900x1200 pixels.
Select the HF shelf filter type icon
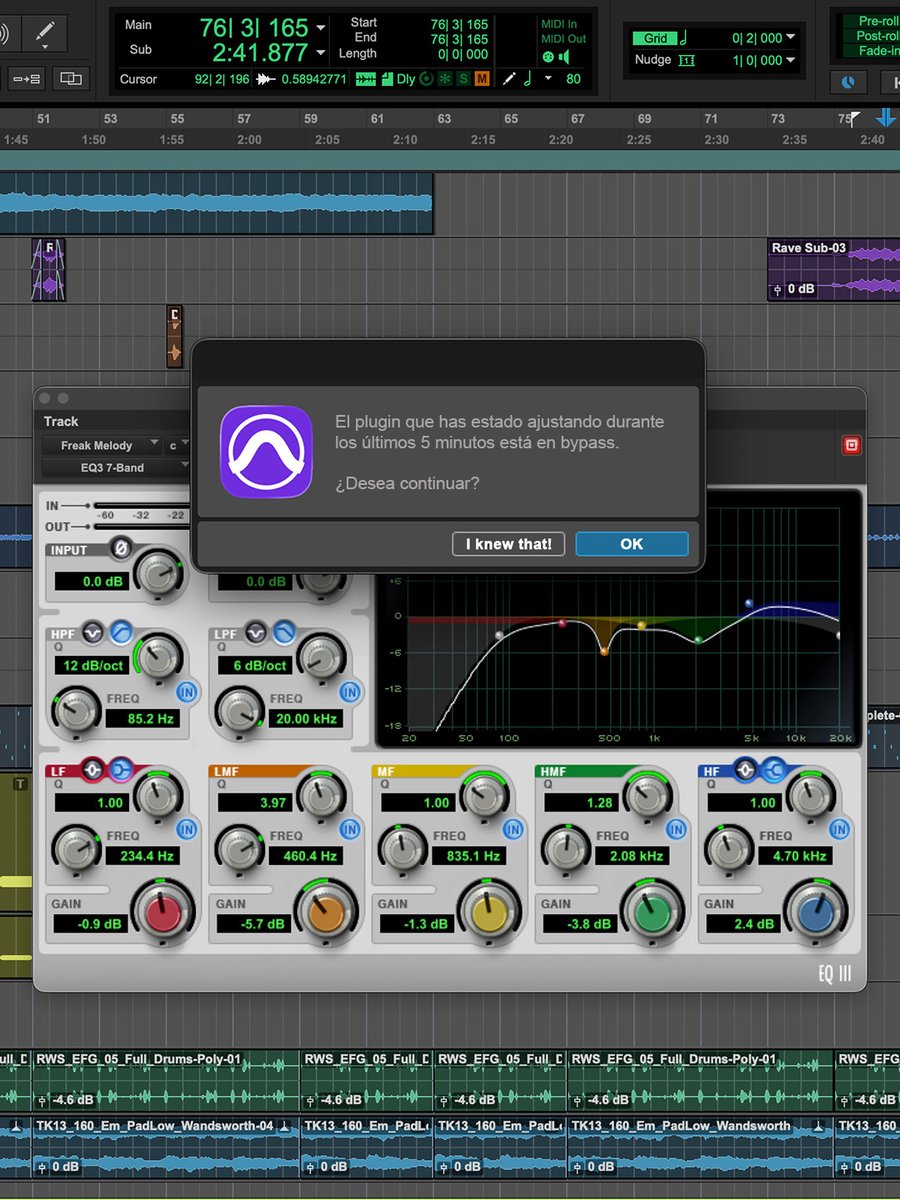[x=774, y=769]
